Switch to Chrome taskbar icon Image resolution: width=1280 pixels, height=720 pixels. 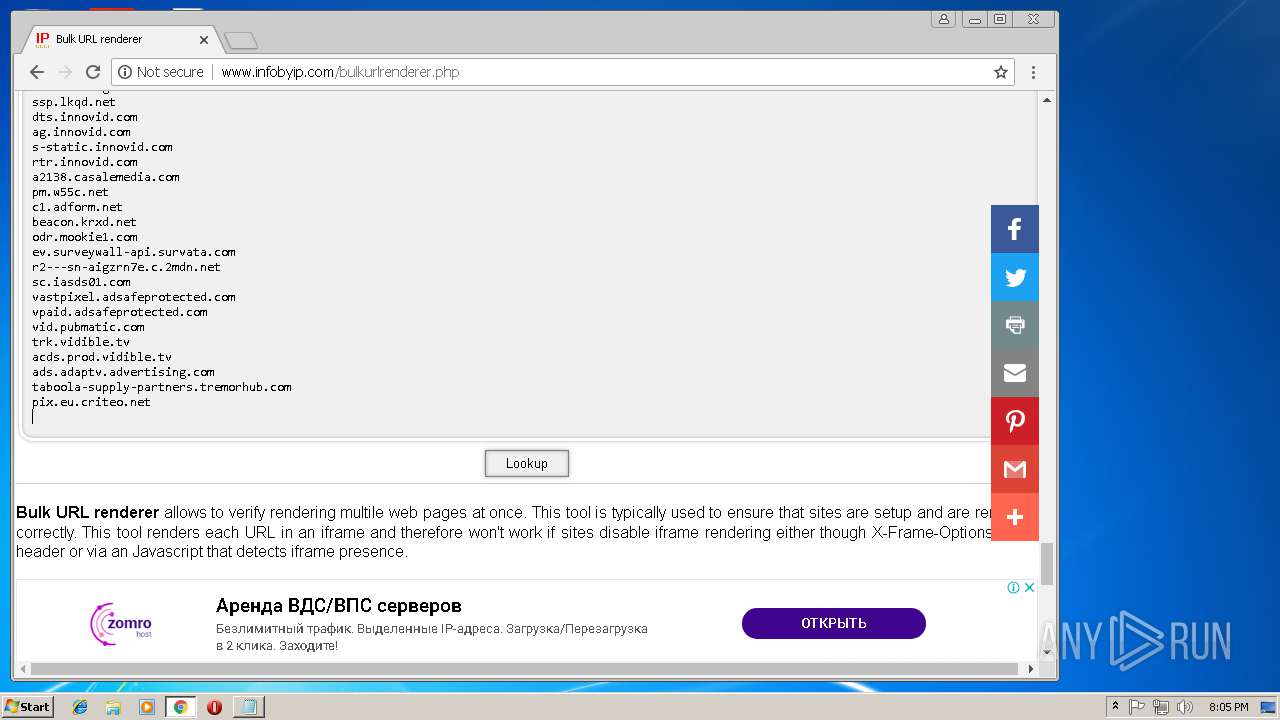(181, 707)
